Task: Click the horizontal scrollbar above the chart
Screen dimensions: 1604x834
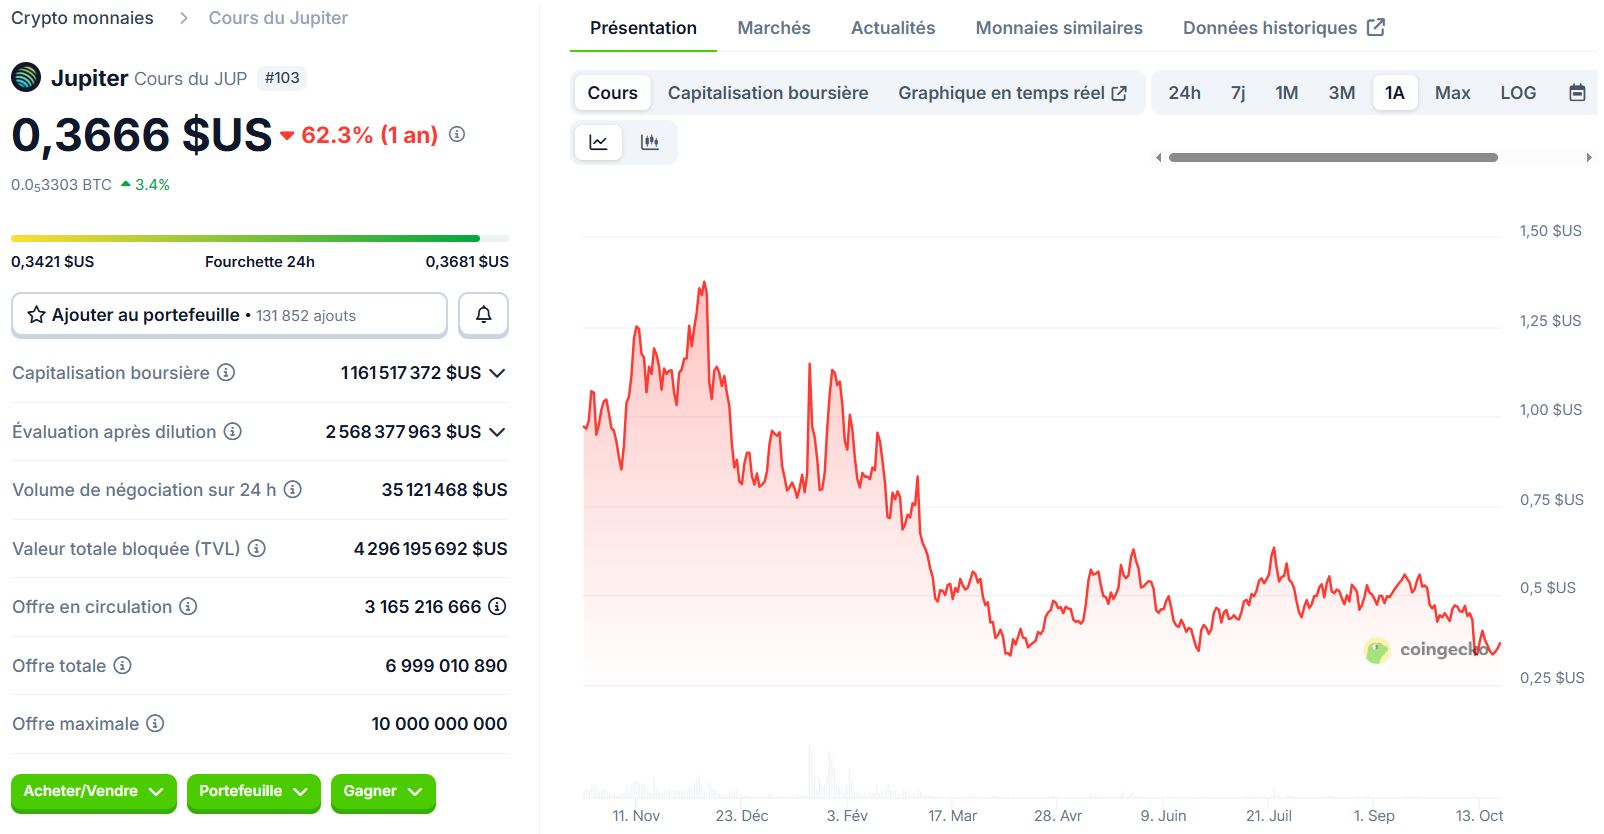Action: coord(1333,157)
